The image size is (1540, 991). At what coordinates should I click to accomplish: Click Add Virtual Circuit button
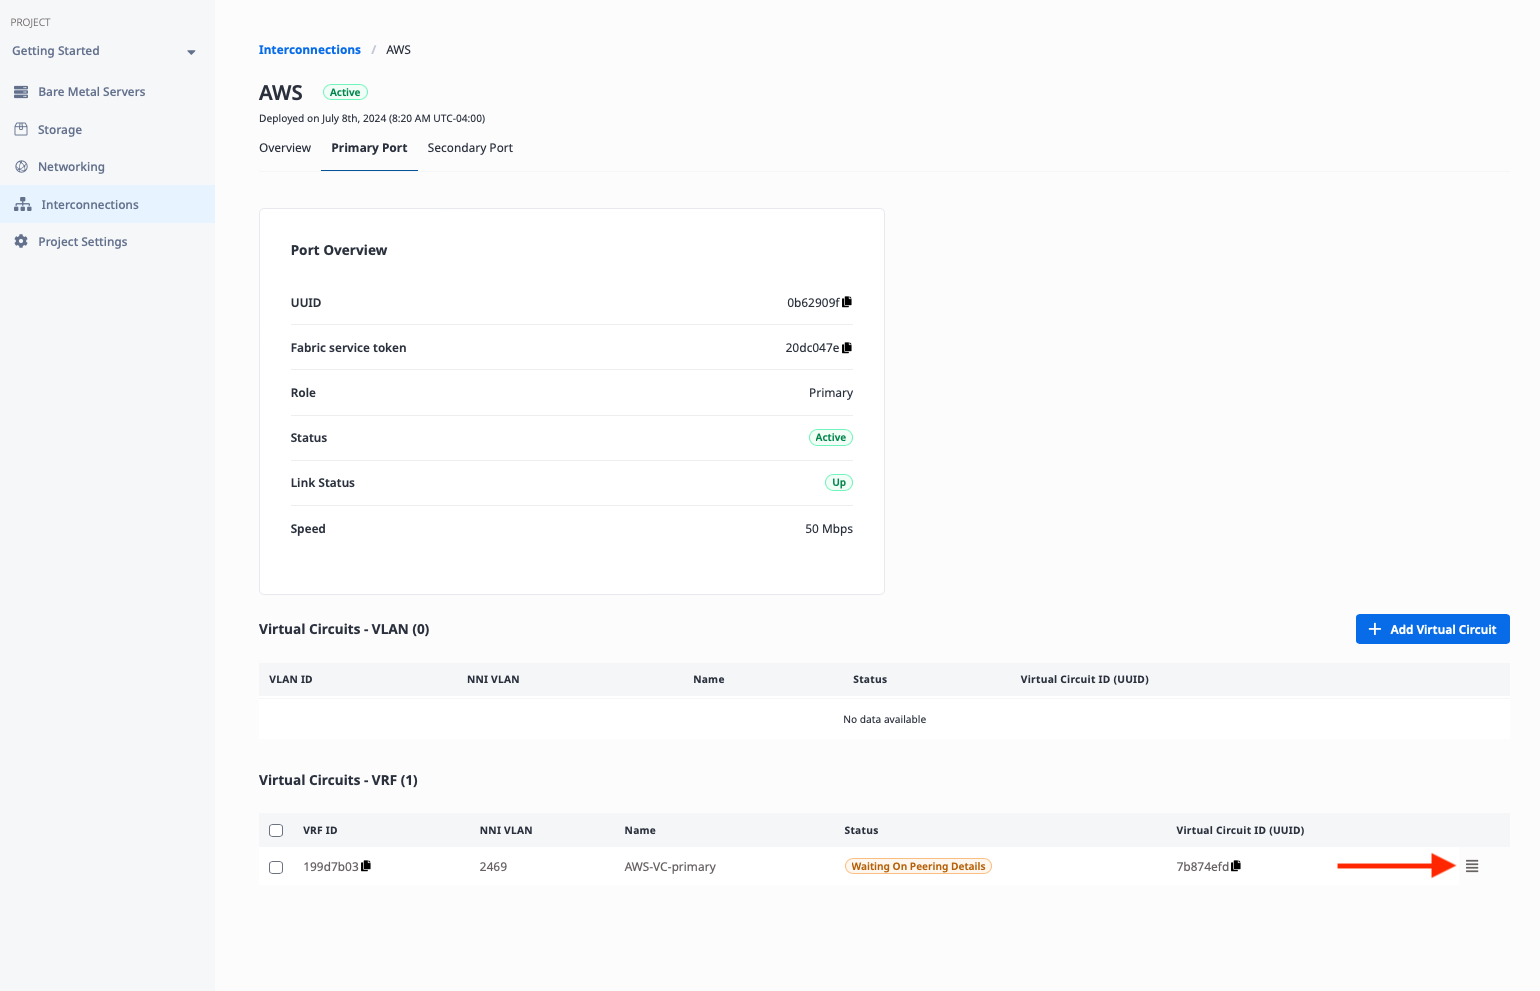pyautogui.click(x=1432, y=629)
